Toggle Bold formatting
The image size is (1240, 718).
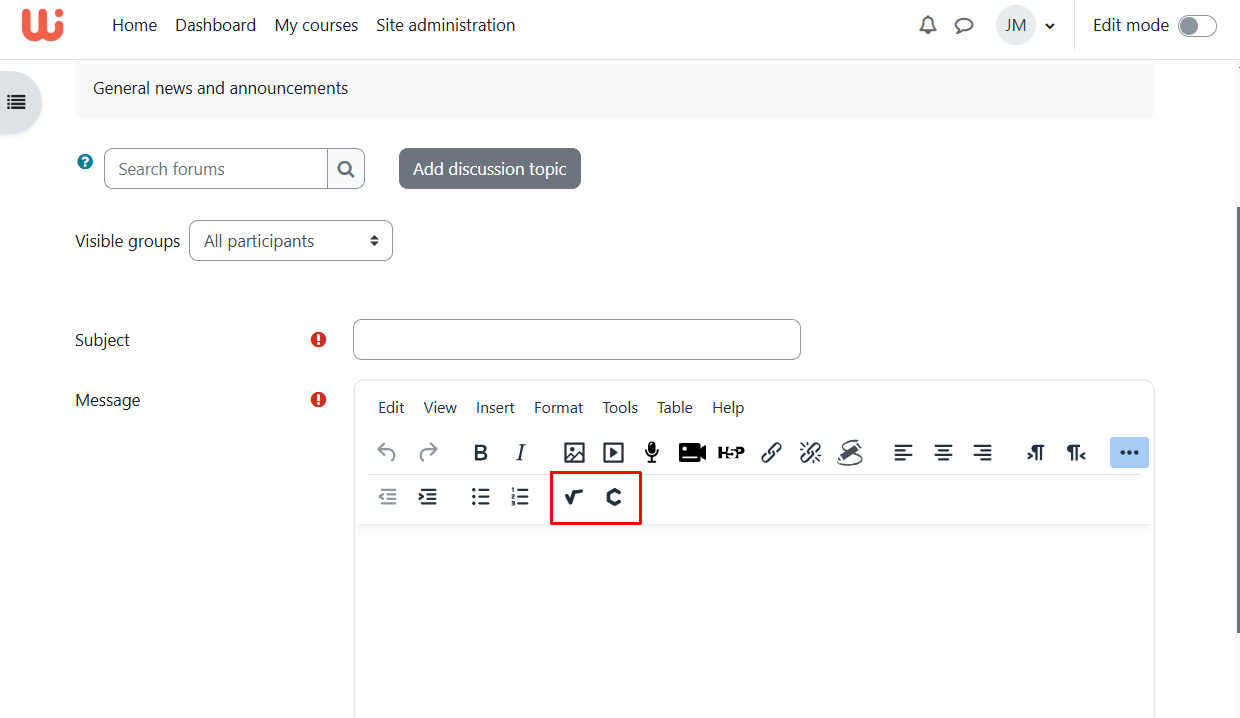coord(480,453)
